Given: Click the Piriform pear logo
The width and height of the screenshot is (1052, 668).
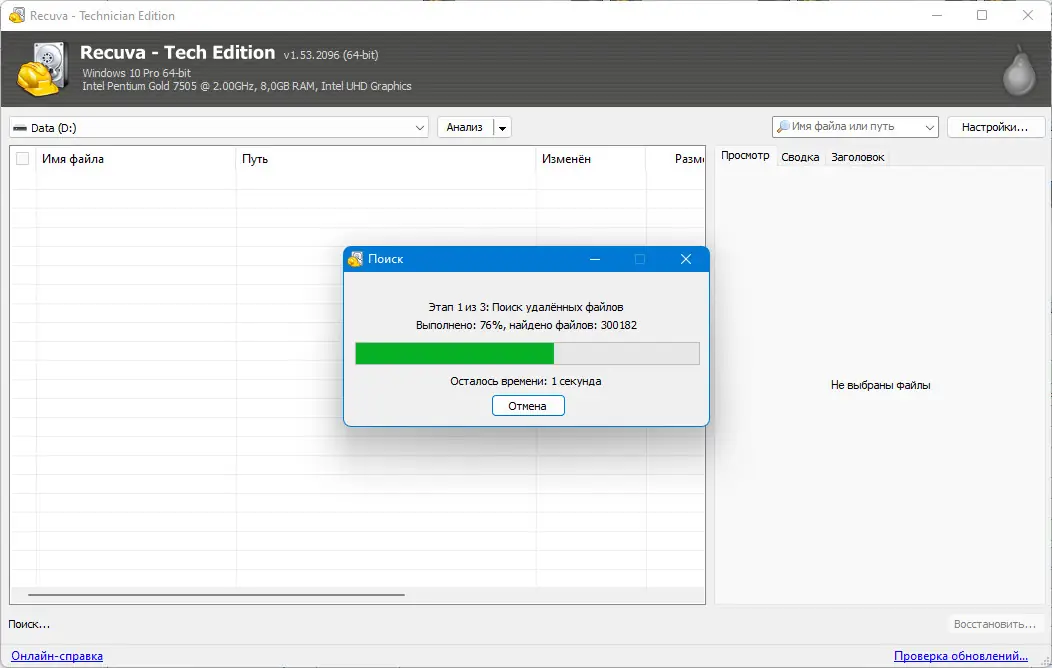Looking at the screenshot, I should click(x=1019, y=70).
